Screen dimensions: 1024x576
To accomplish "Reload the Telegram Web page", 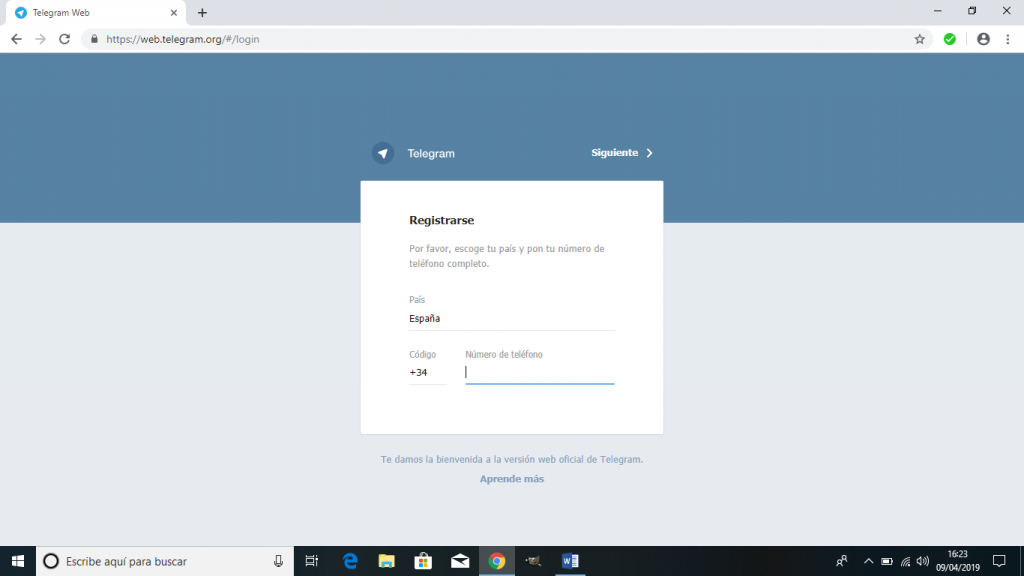I will 65,39.
